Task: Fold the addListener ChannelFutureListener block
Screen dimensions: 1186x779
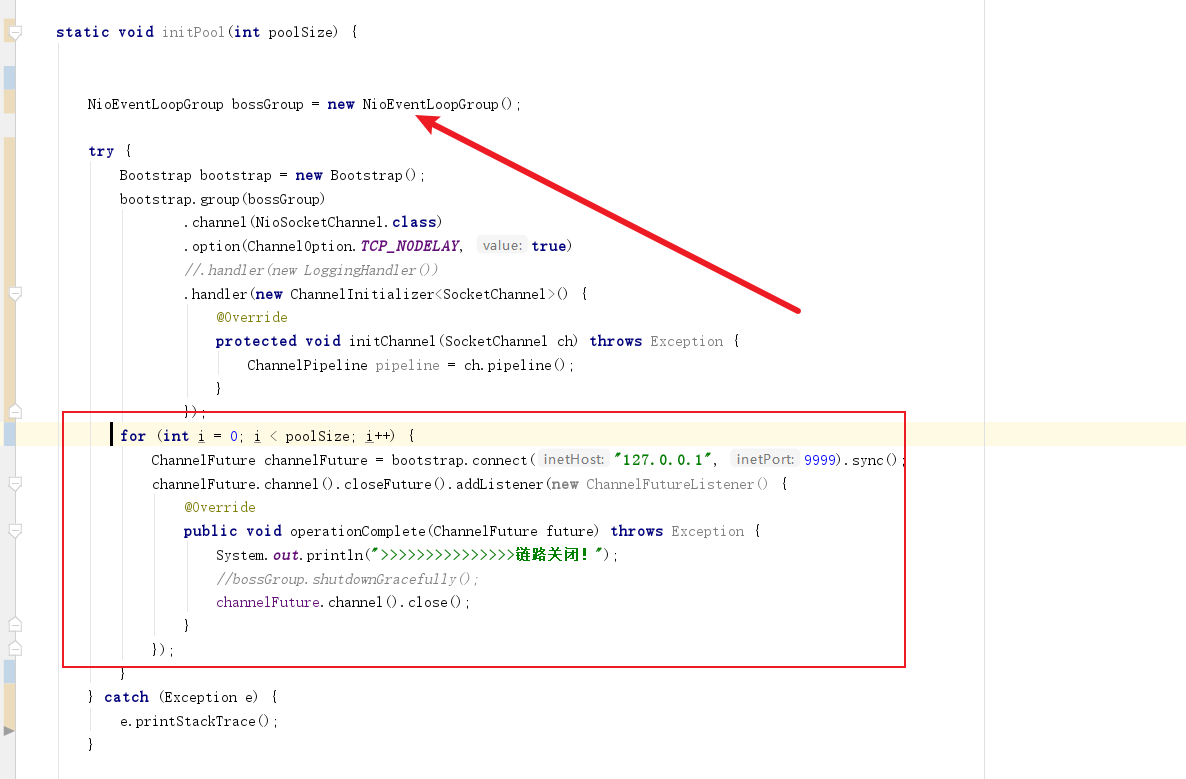Action: 14,484
